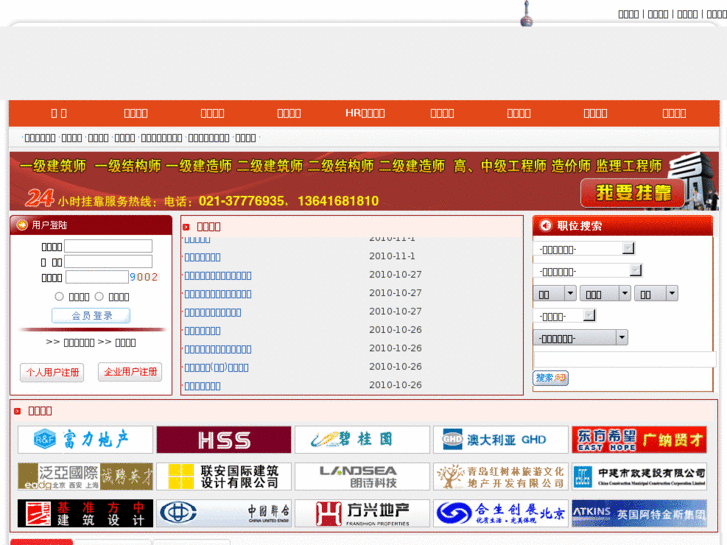Open the 东方希望 East Hope logo

coord(639,439)
